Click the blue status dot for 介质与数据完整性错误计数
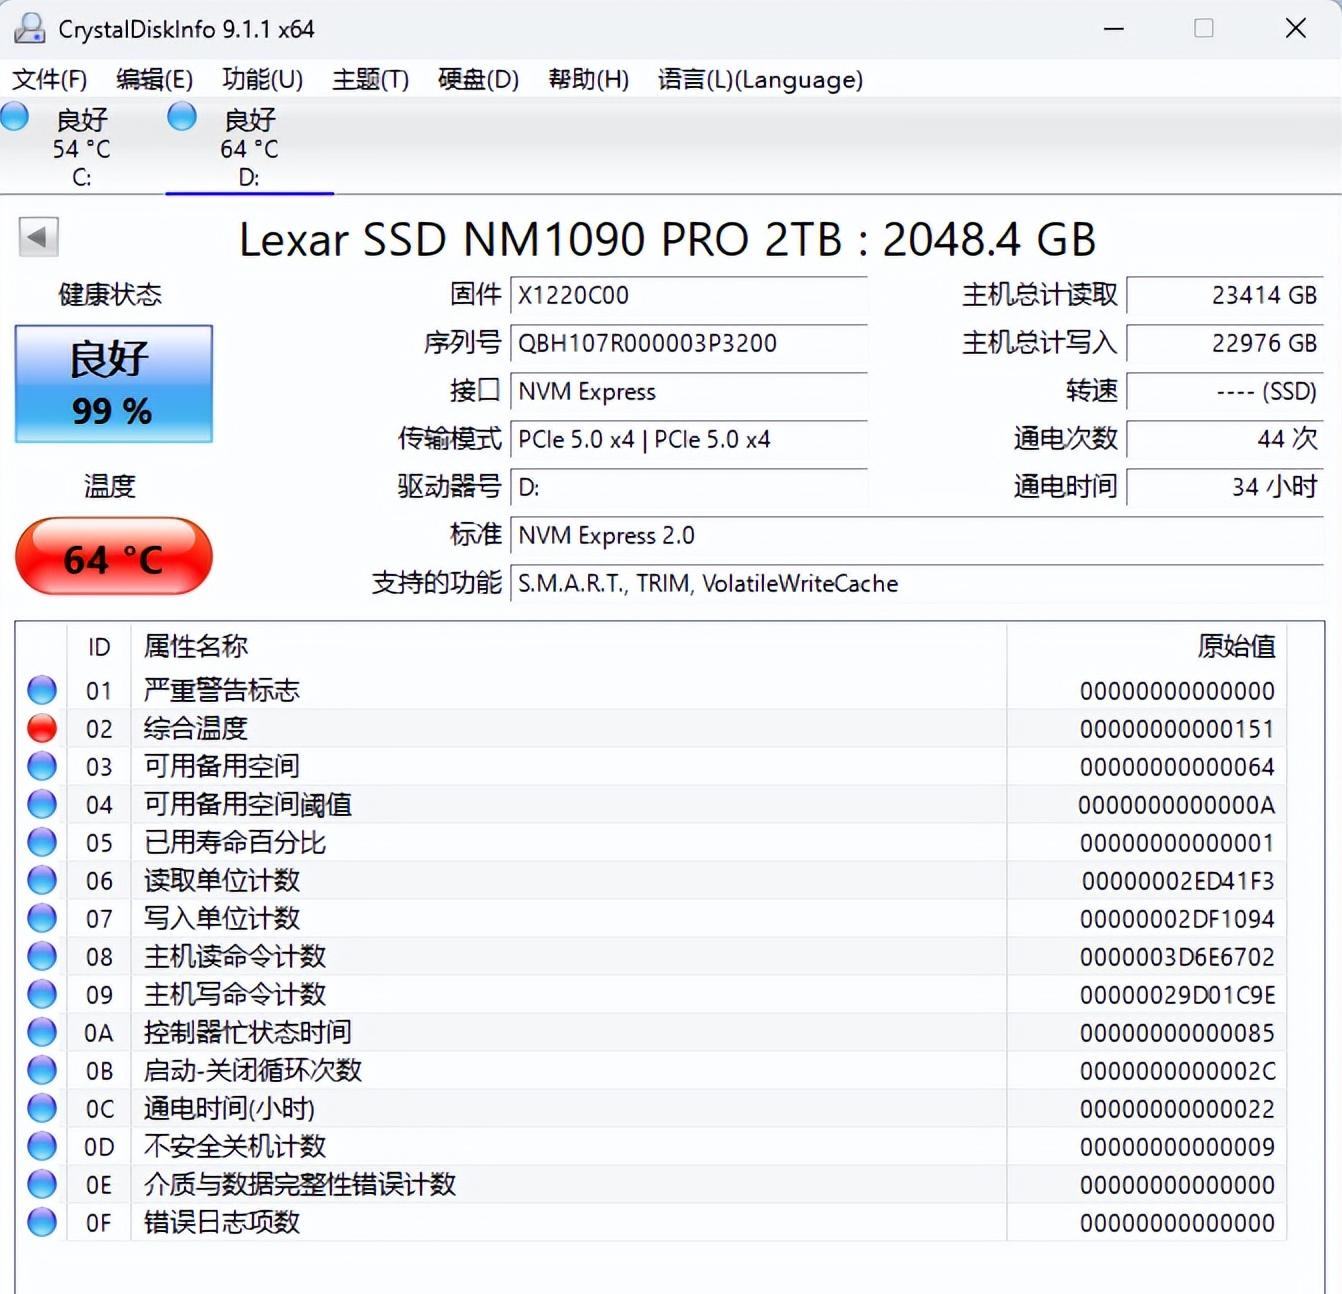This screenshot has height=1294, width=1342. pyautogui.click(x=42, y=1184)
